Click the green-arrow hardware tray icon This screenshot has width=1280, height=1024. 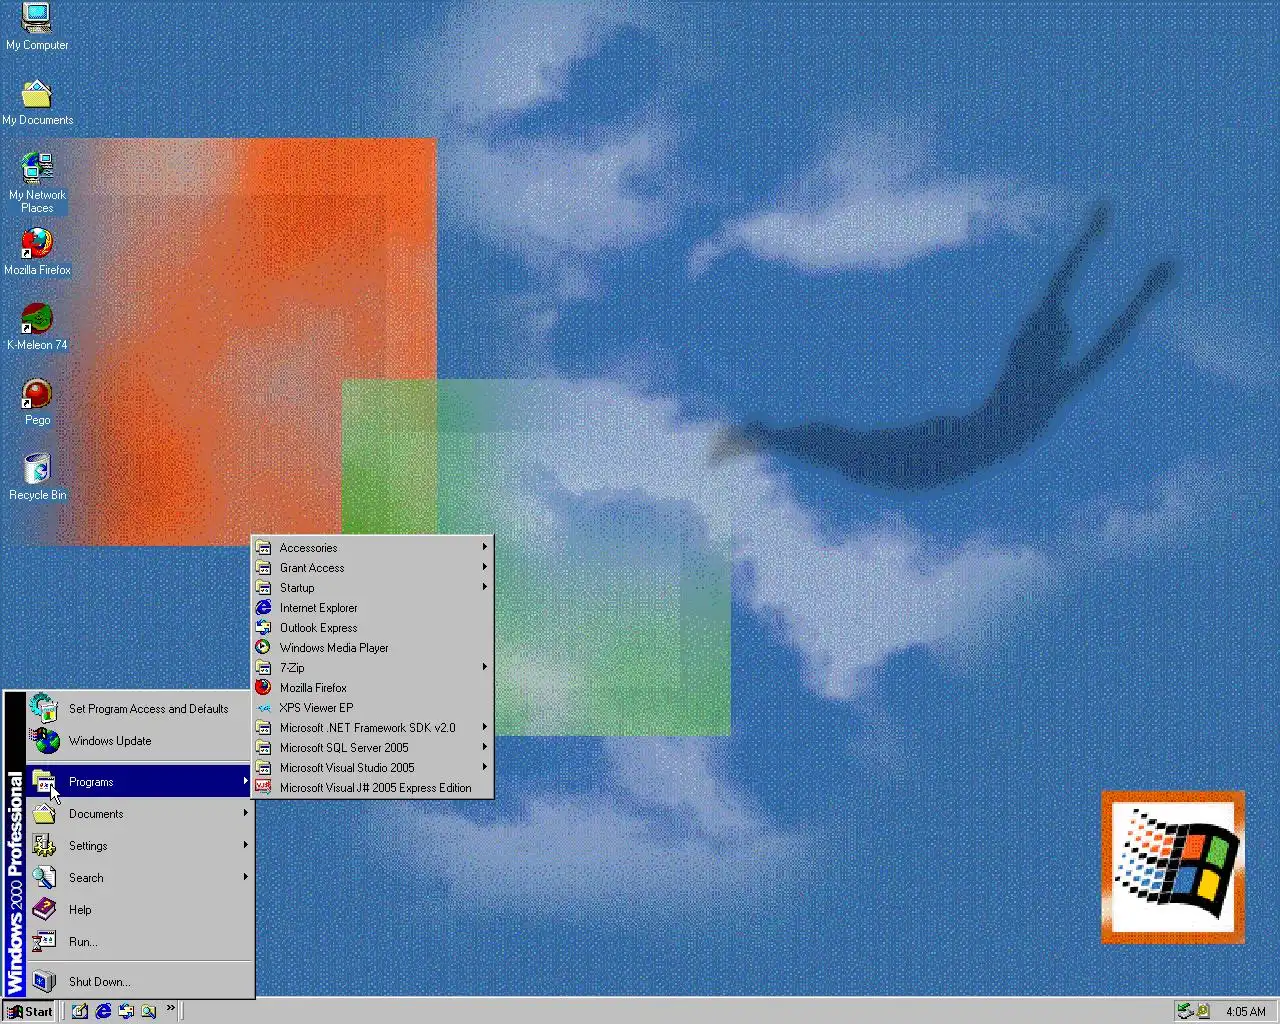point(1185,1011)
